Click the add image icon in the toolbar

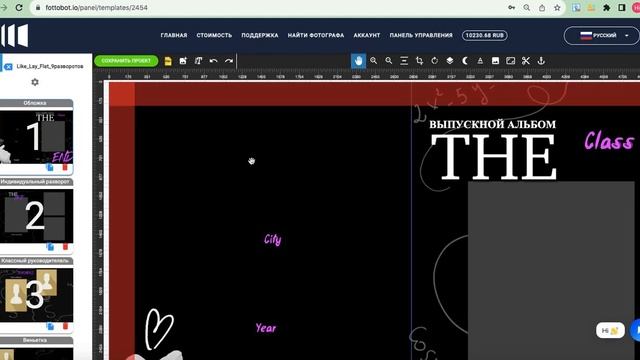click(x=183, y=61)
